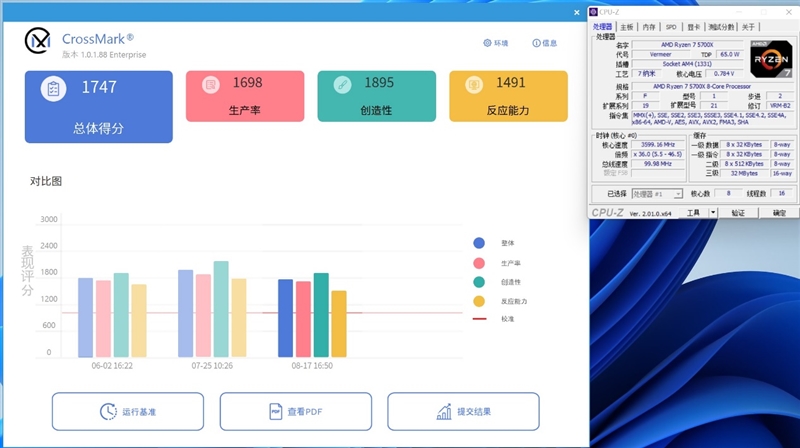The height and width of the screenshot is (448, 800).
Task: Select the light blue bar of 06-02 16:22
Action: coord(85,317)
